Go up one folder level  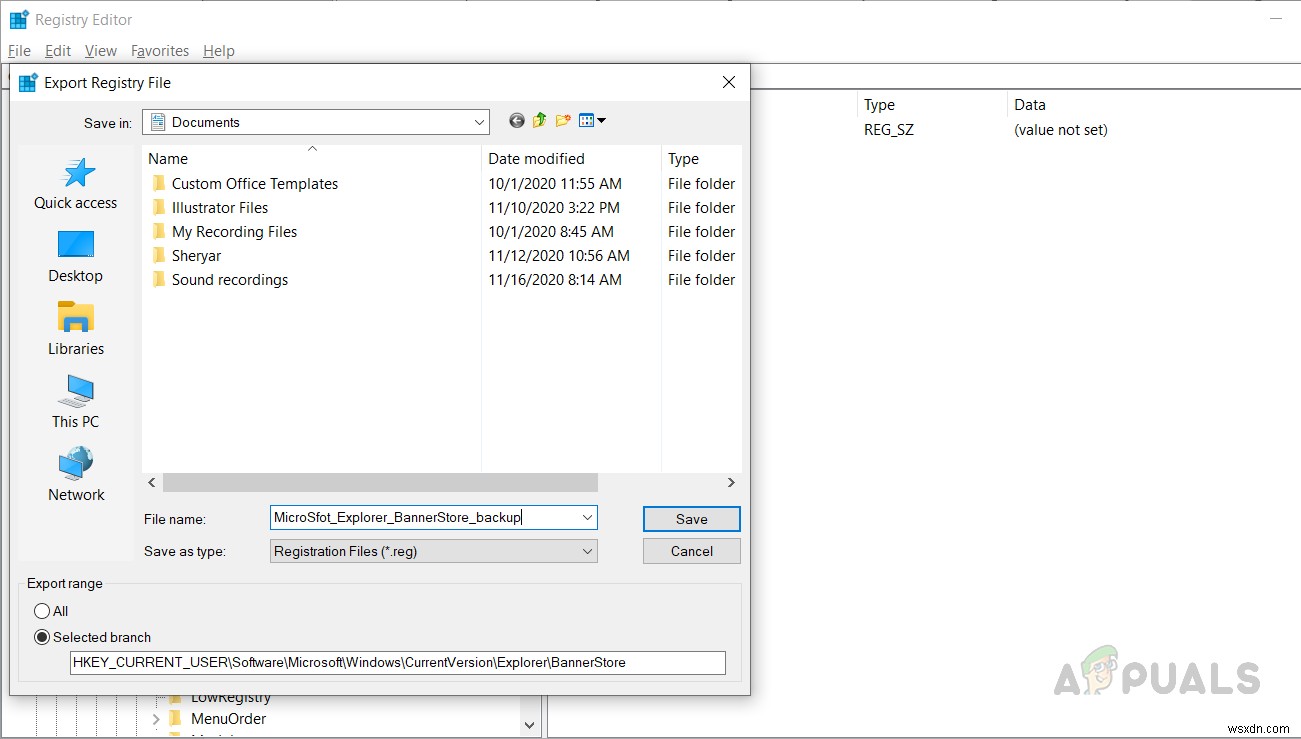[x=540, y=121]
